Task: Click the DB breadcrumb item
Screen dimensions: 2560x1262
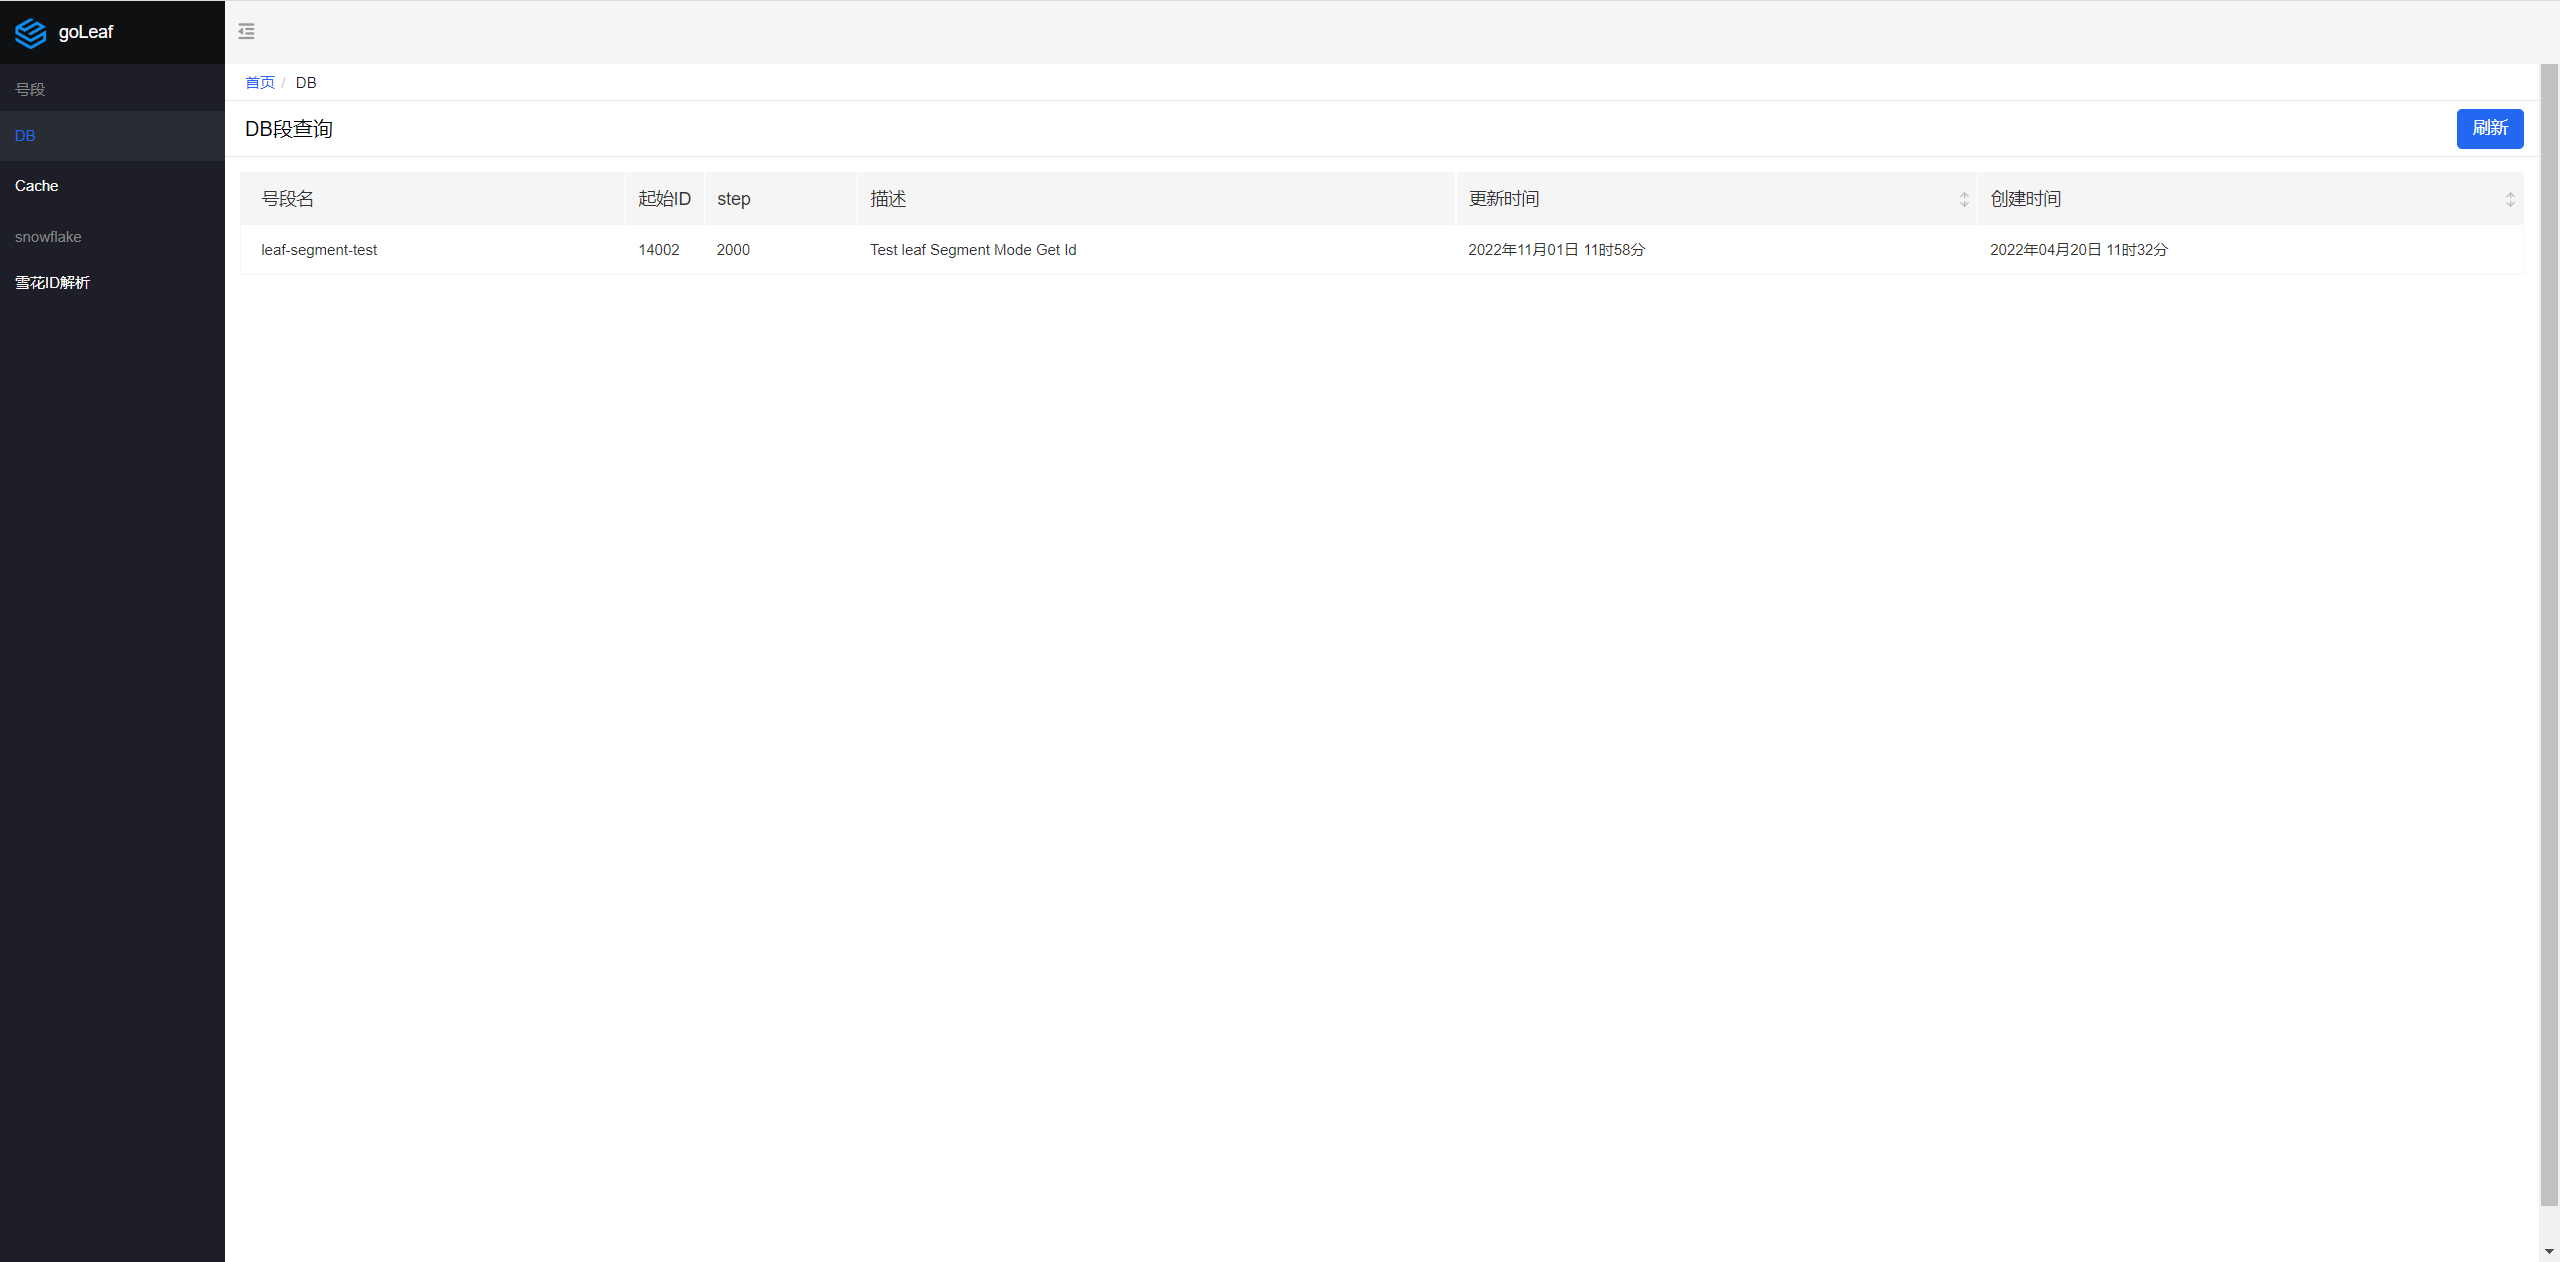Action: pos(306,82)
